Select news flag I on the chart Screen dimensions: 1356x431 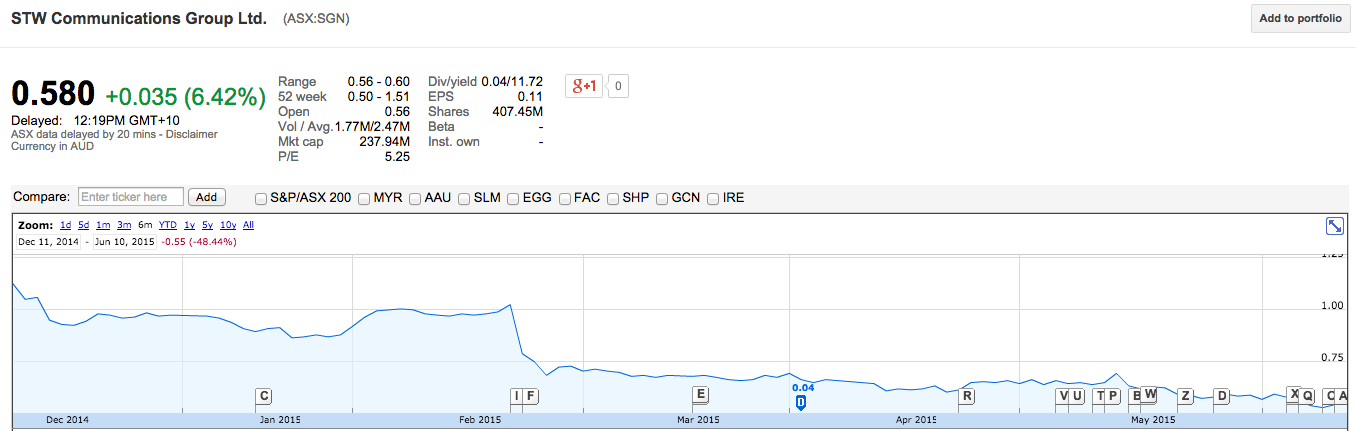pyautogui.click(x=516, y=396)
